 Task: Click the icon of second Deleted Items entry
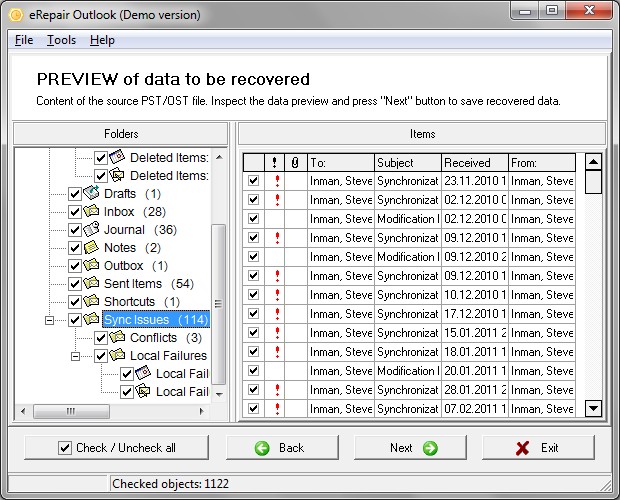(x=117, y=175)
